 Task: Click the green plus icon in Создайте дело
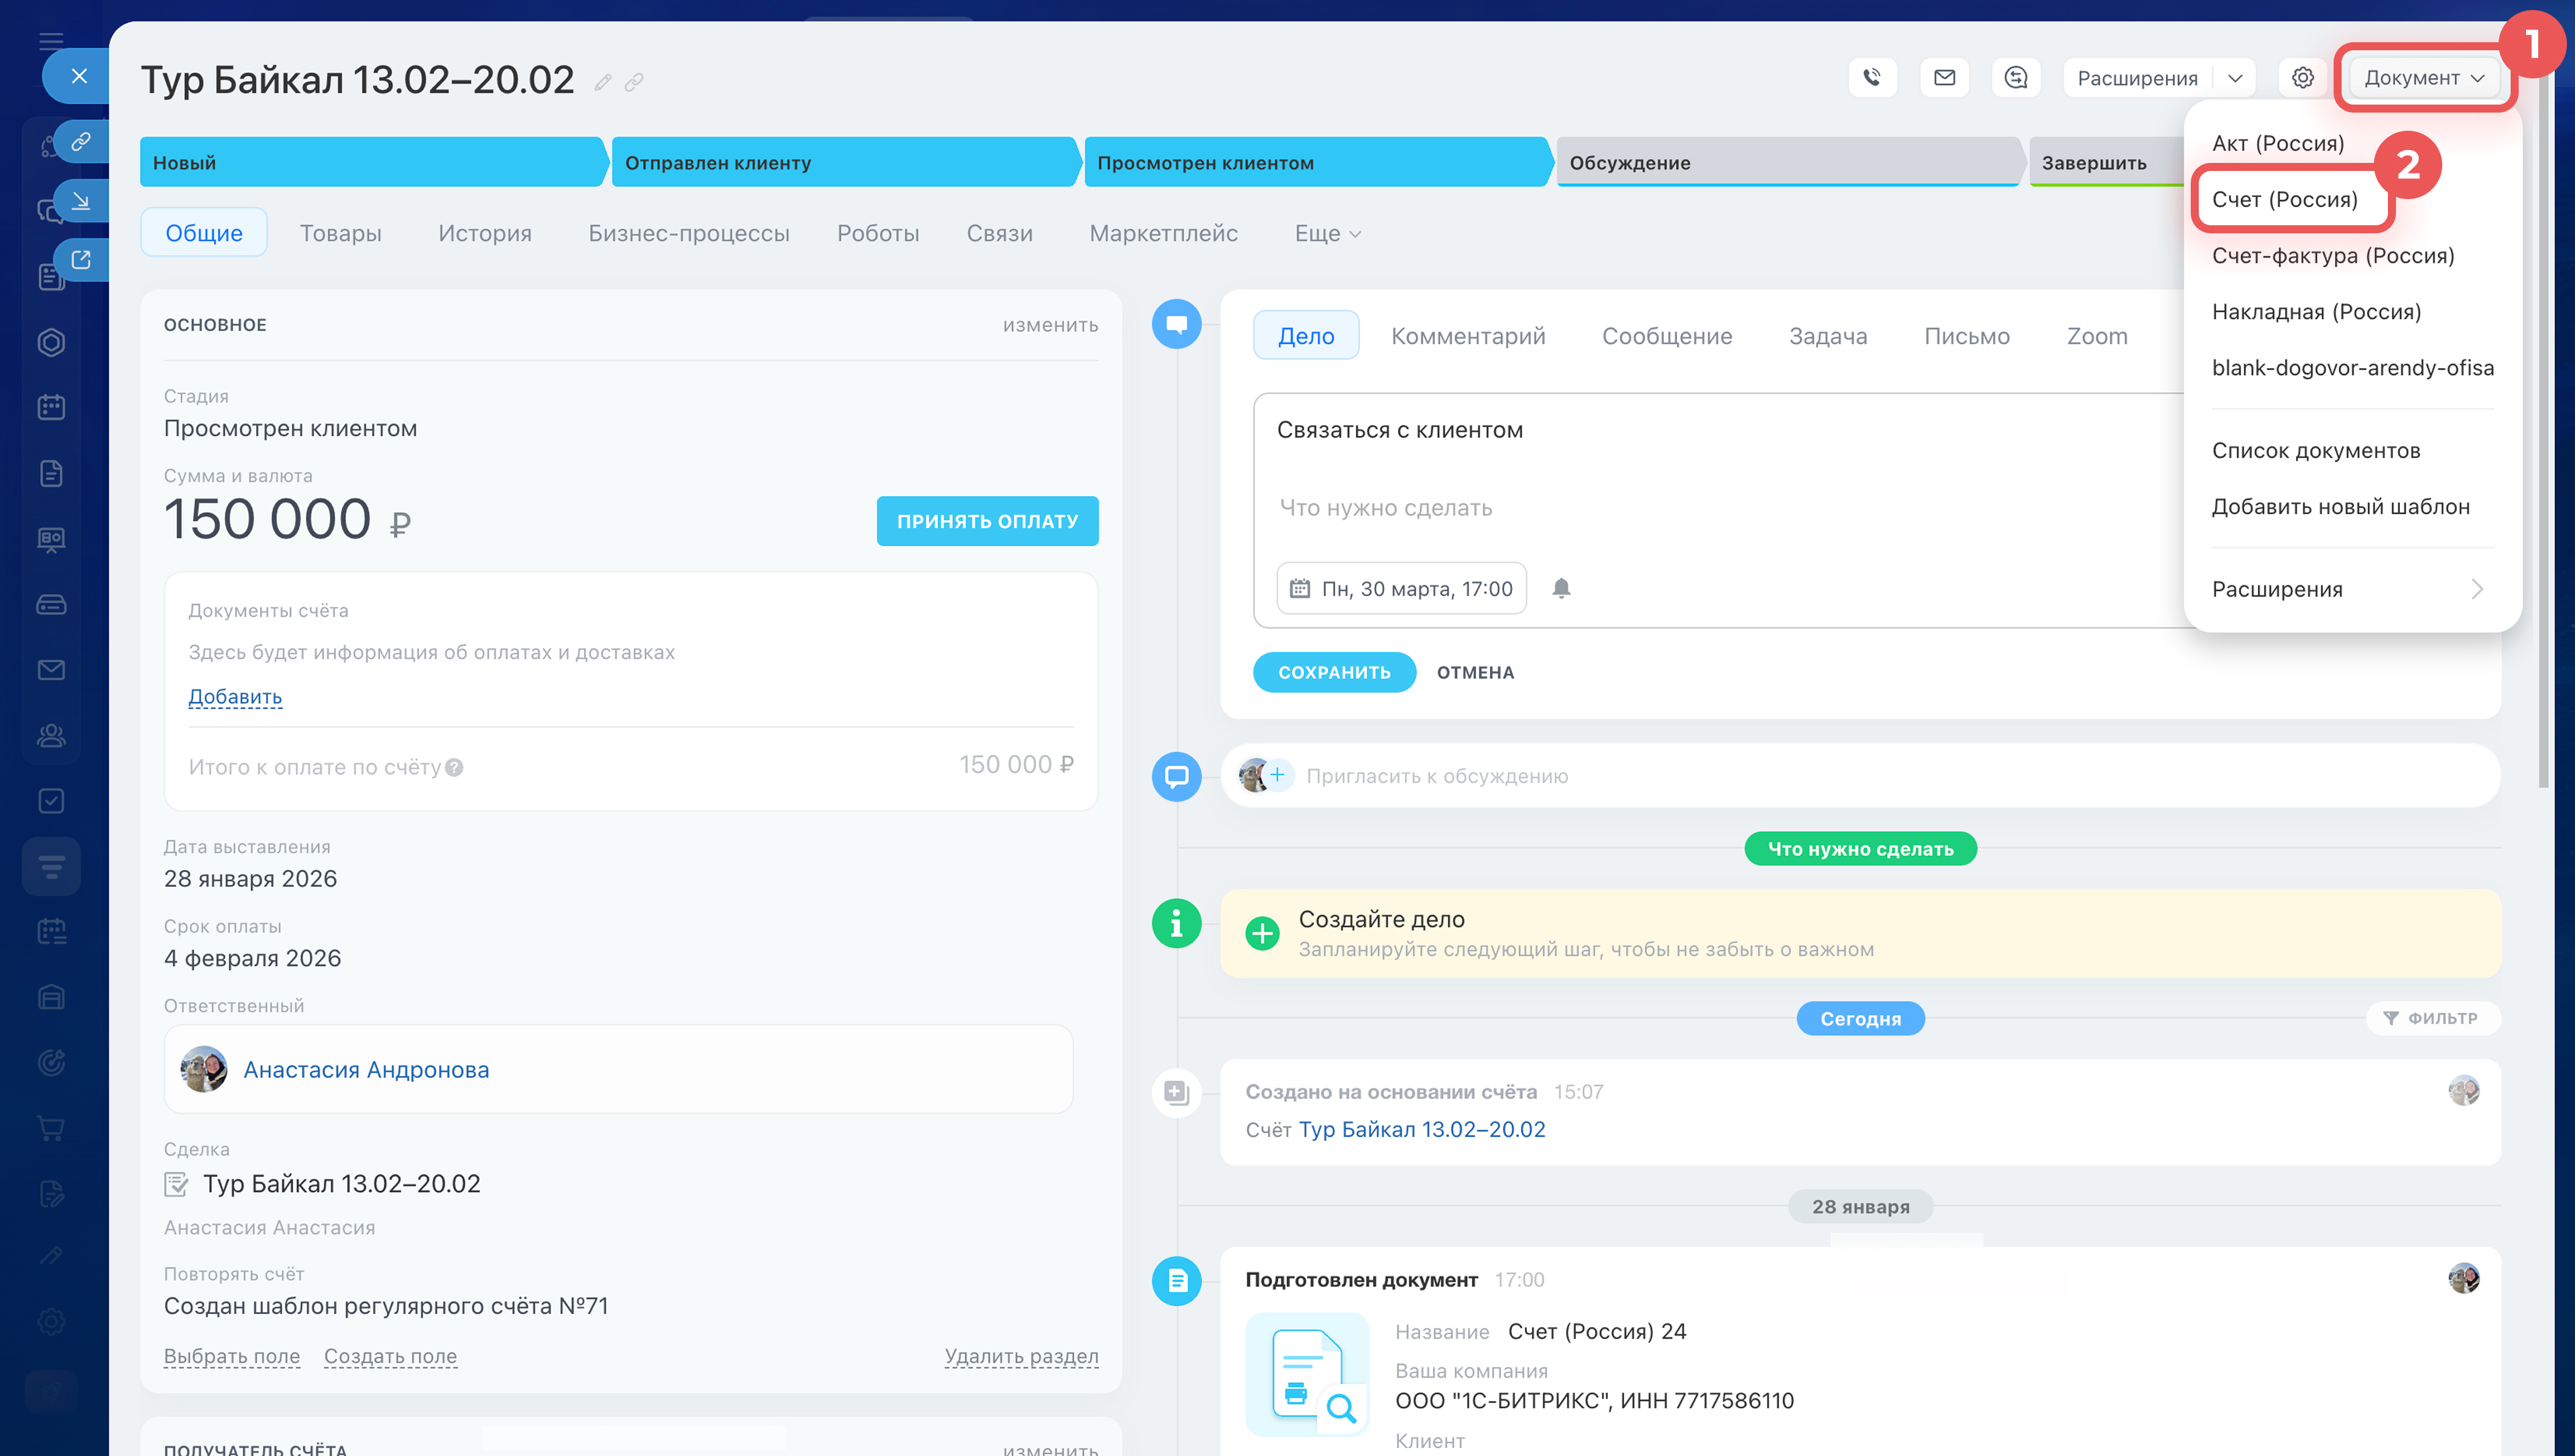tap(1262, 933)
